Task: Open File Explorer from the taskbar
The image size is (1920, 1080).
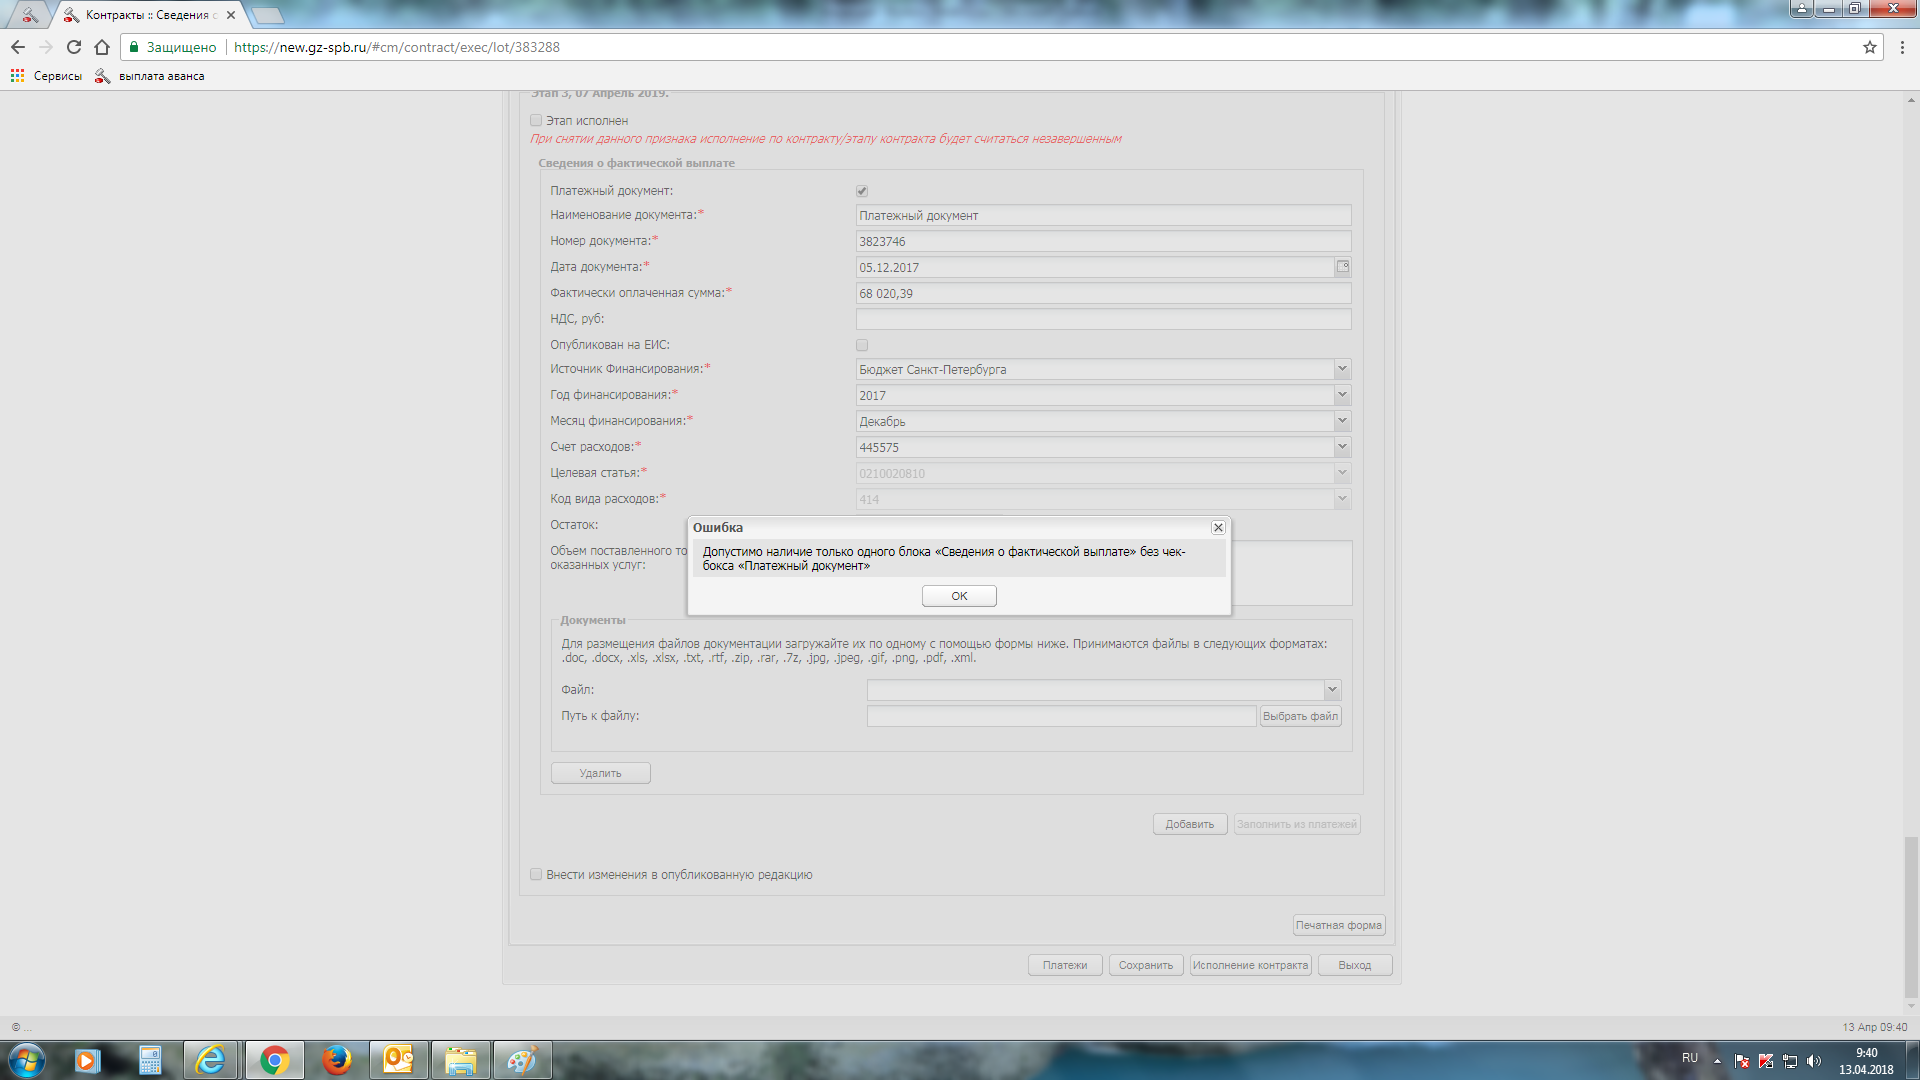Action: (x=460, y=1060)
